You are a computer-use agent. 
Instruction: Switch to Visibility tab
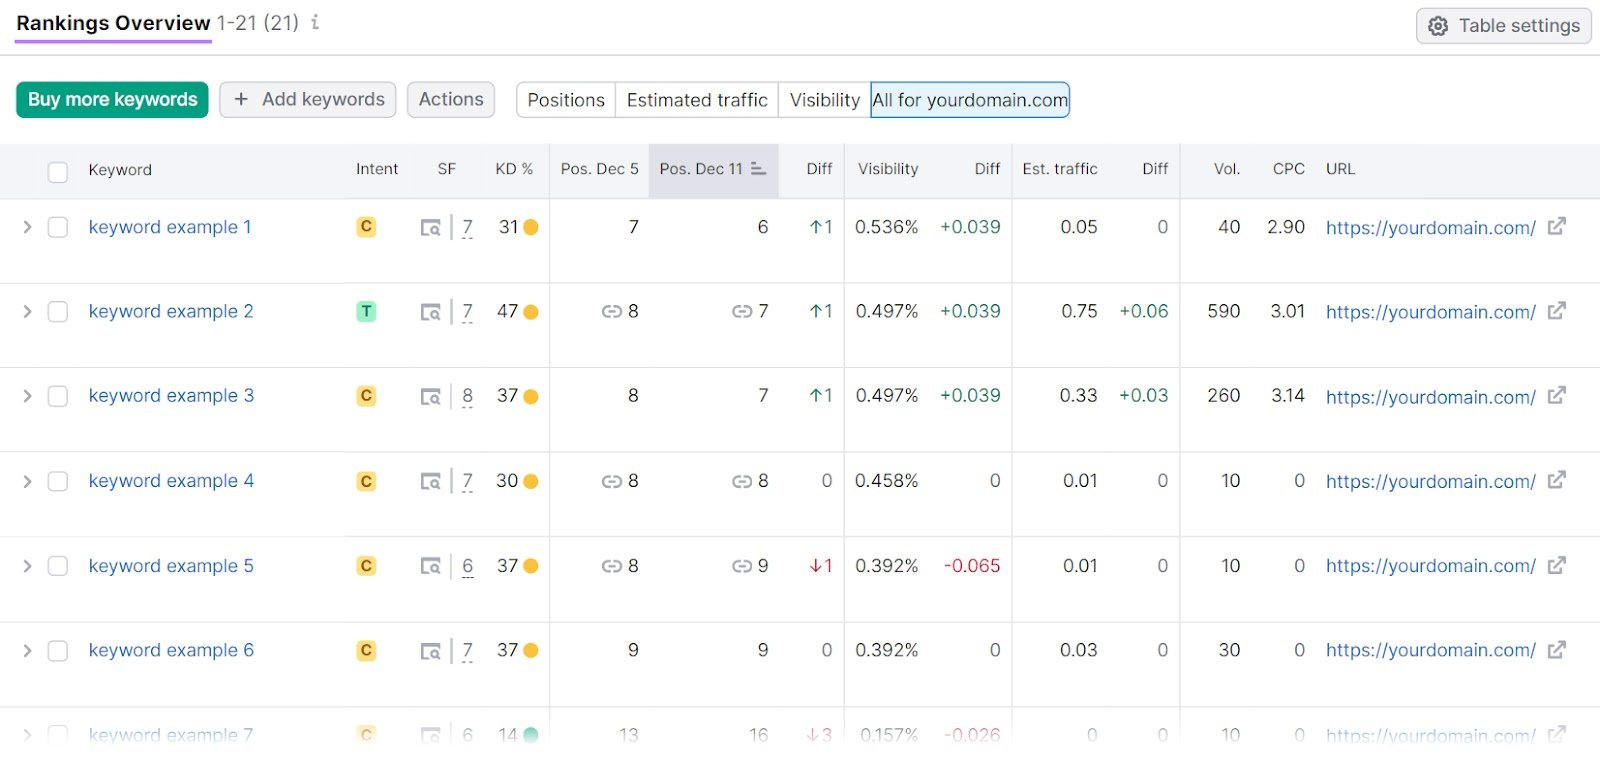[825, 100]
